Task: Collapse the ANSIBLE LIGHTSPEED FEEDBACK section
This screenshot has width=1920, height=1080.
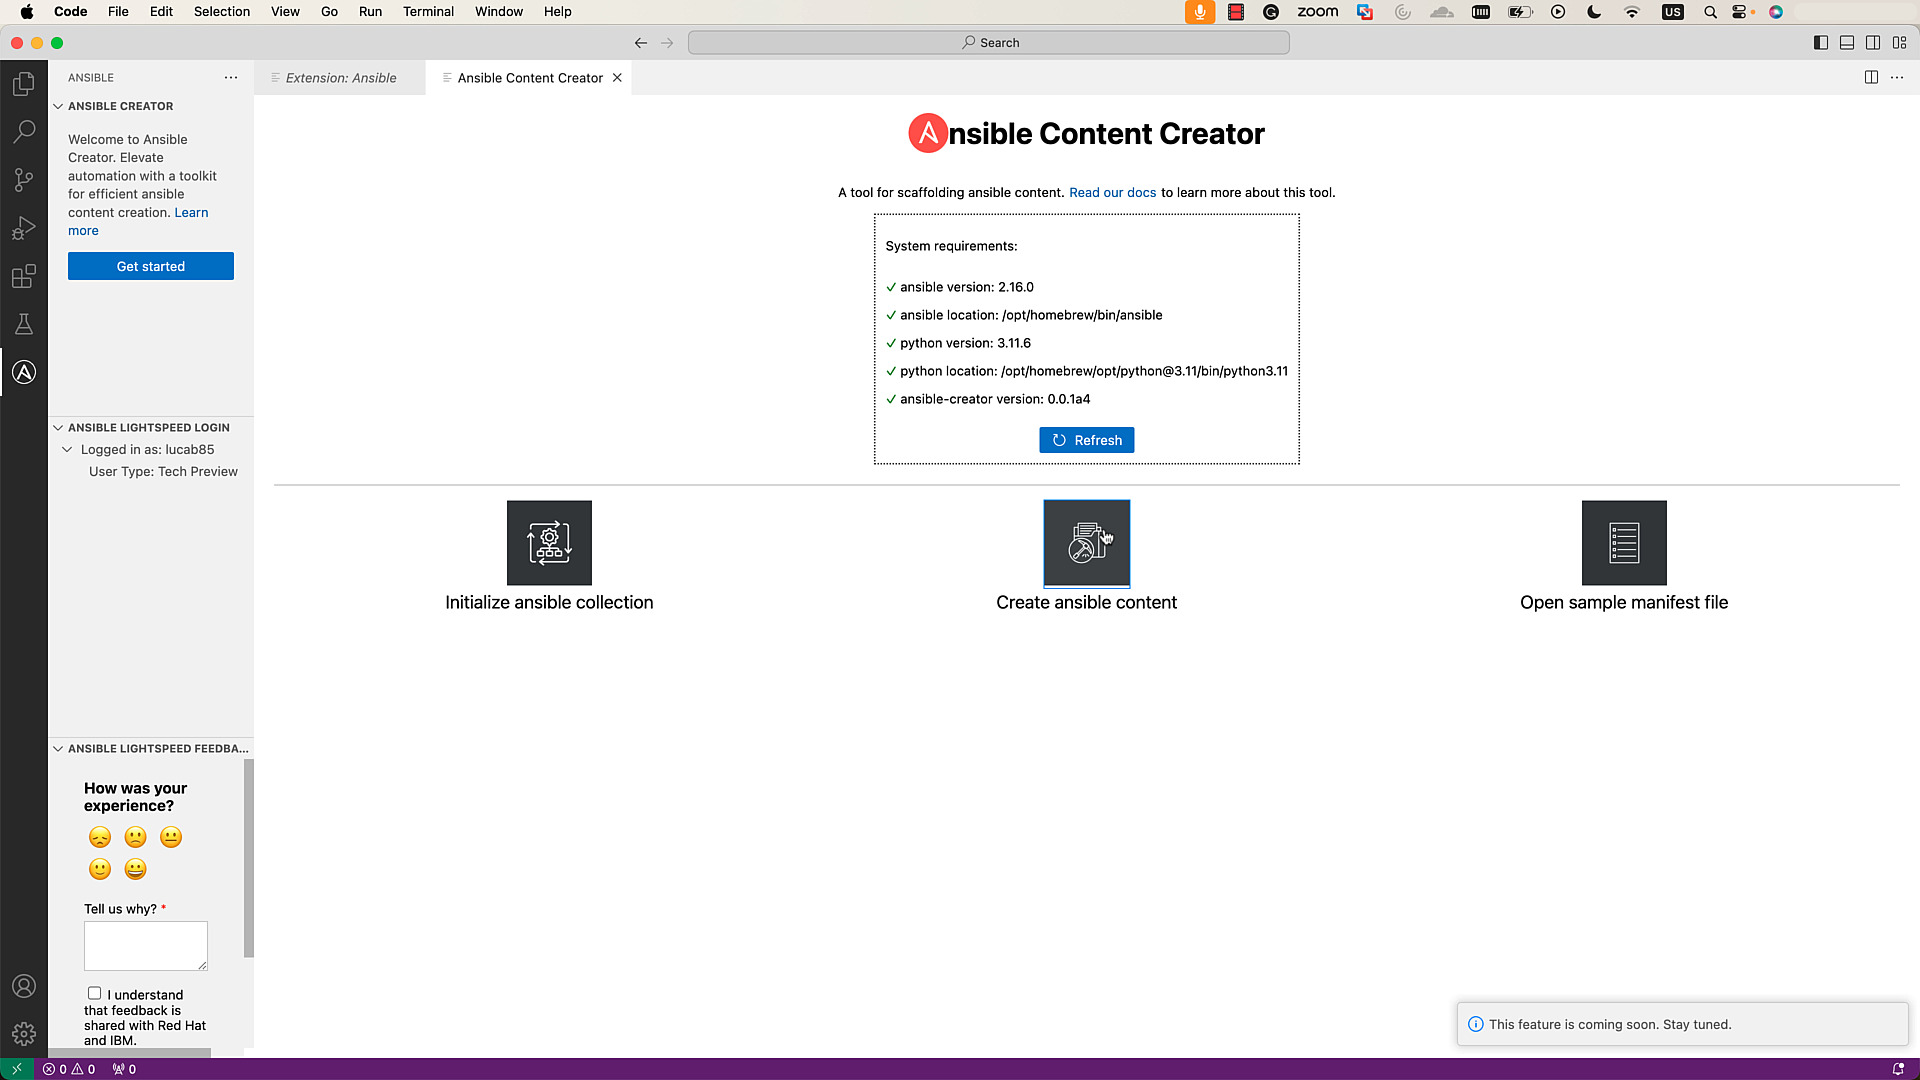Action: click(57, 748)
